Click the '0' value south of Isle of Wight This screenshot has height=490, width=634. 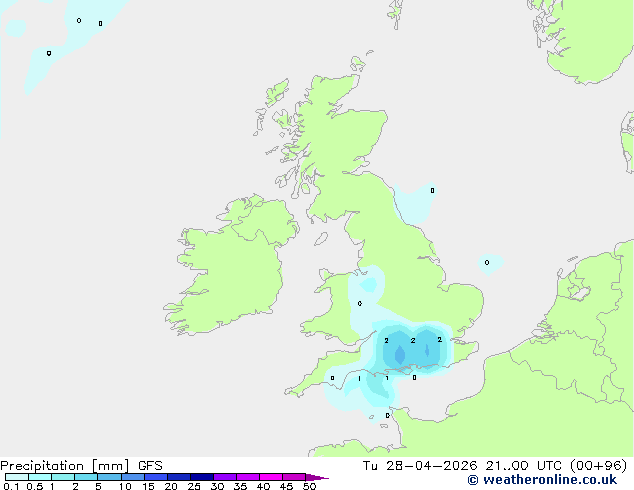click(414, 378)
